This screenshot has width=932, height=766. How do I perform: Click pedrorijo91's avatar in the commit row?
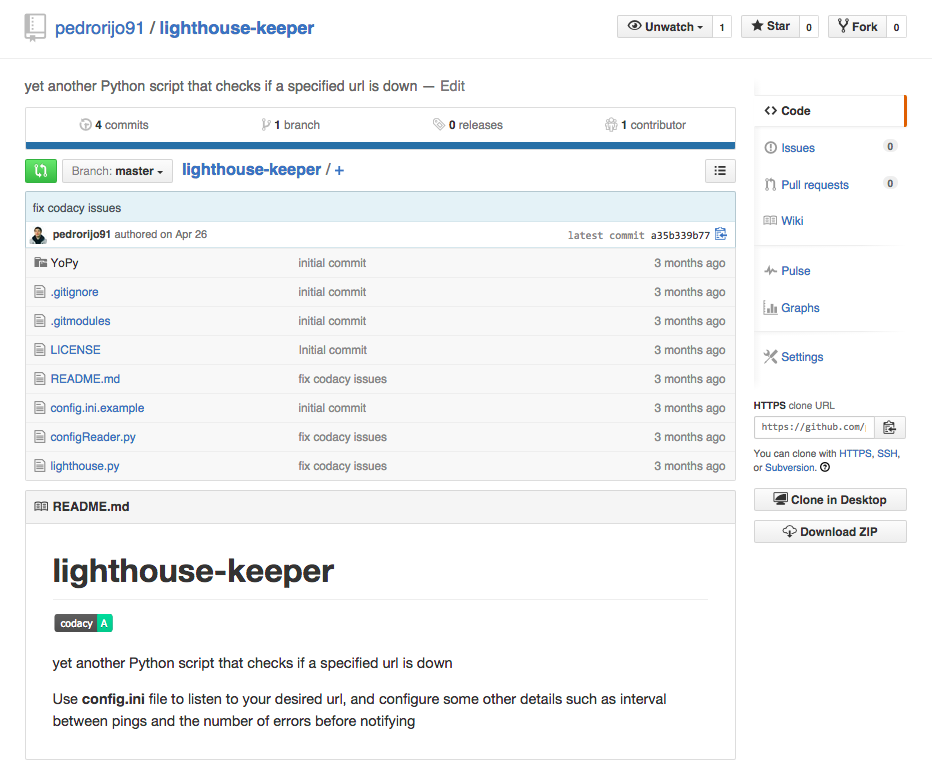point(39,235)
